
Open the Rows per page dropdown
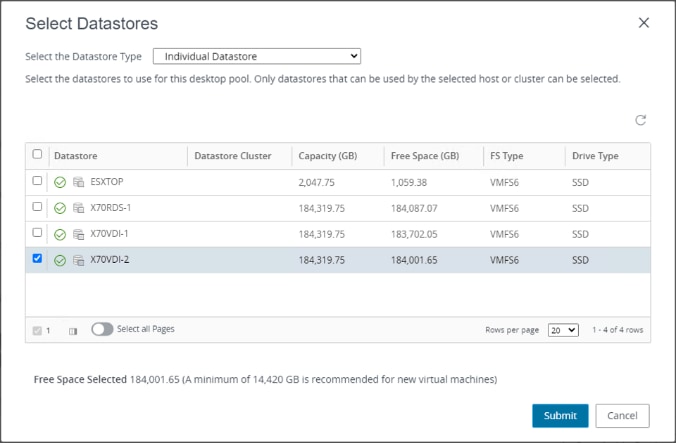[563, 330]
